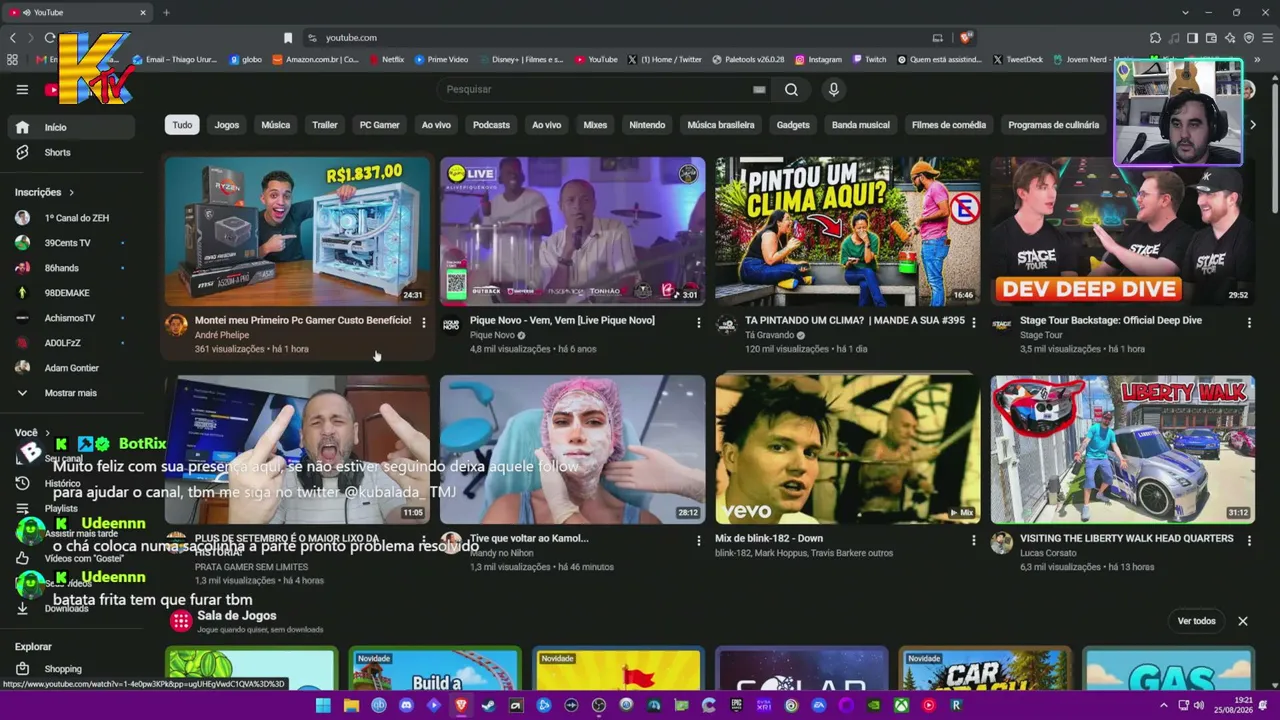Viewport: 1280px width, 720px height.
Task: Click the Ver todos button in Sala de Jogos
Action: [x=1196, y=621]
